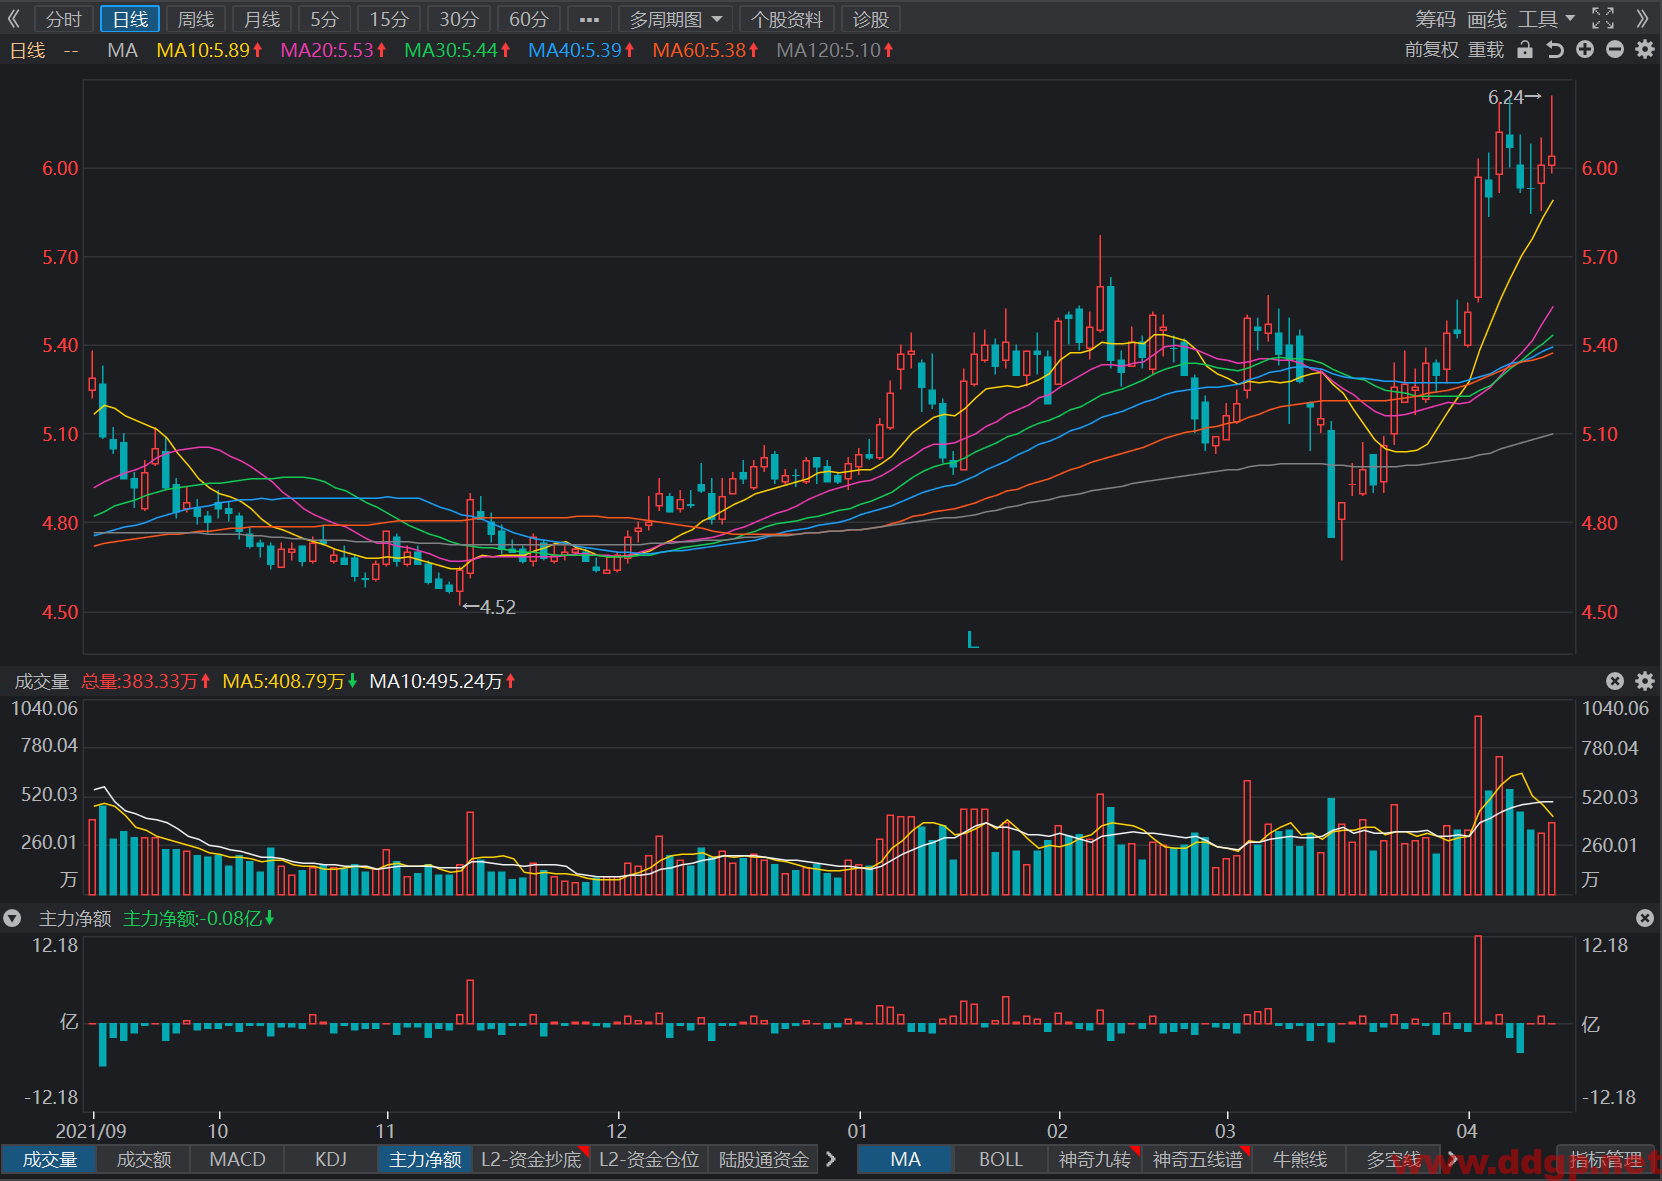Select L2-资金抄底 indicator tab

pyautogui.click(x=531, y=1159)
